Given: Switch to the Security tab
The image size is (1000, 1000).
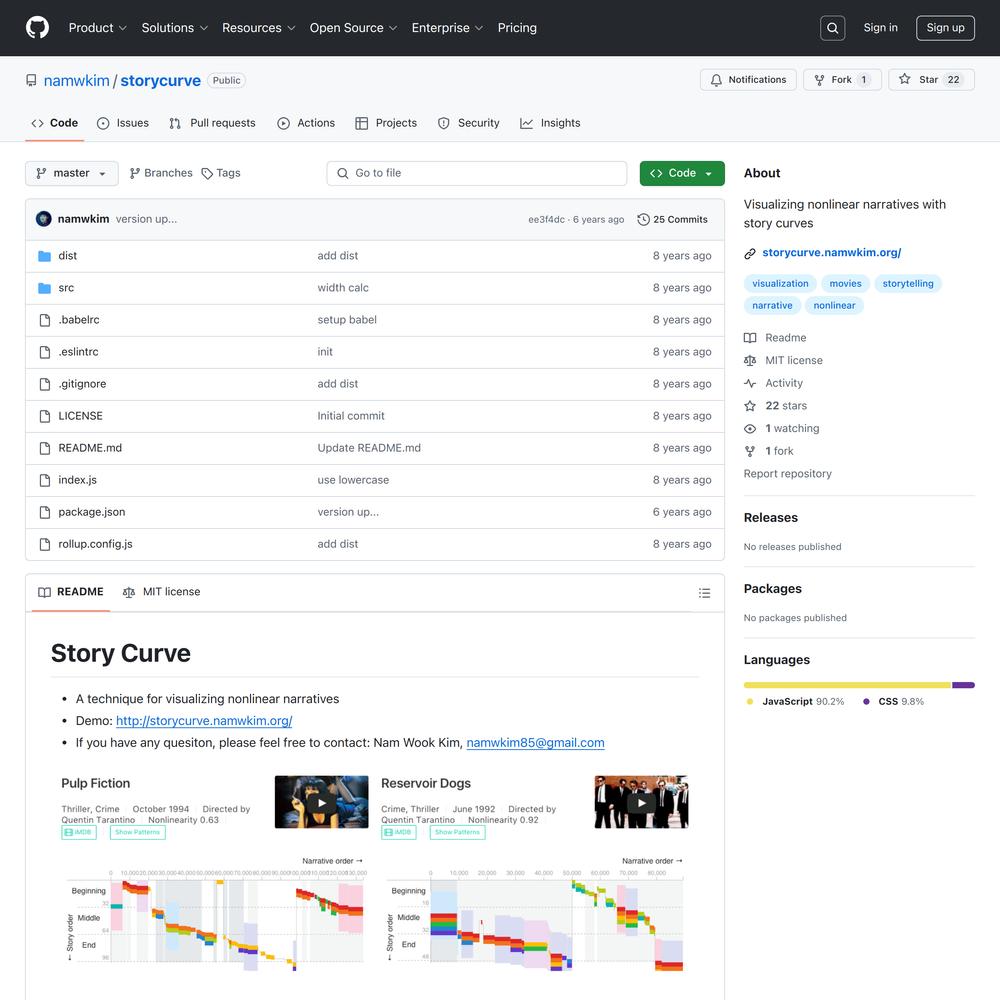Looking at the screenshot, I should [469, 123].
